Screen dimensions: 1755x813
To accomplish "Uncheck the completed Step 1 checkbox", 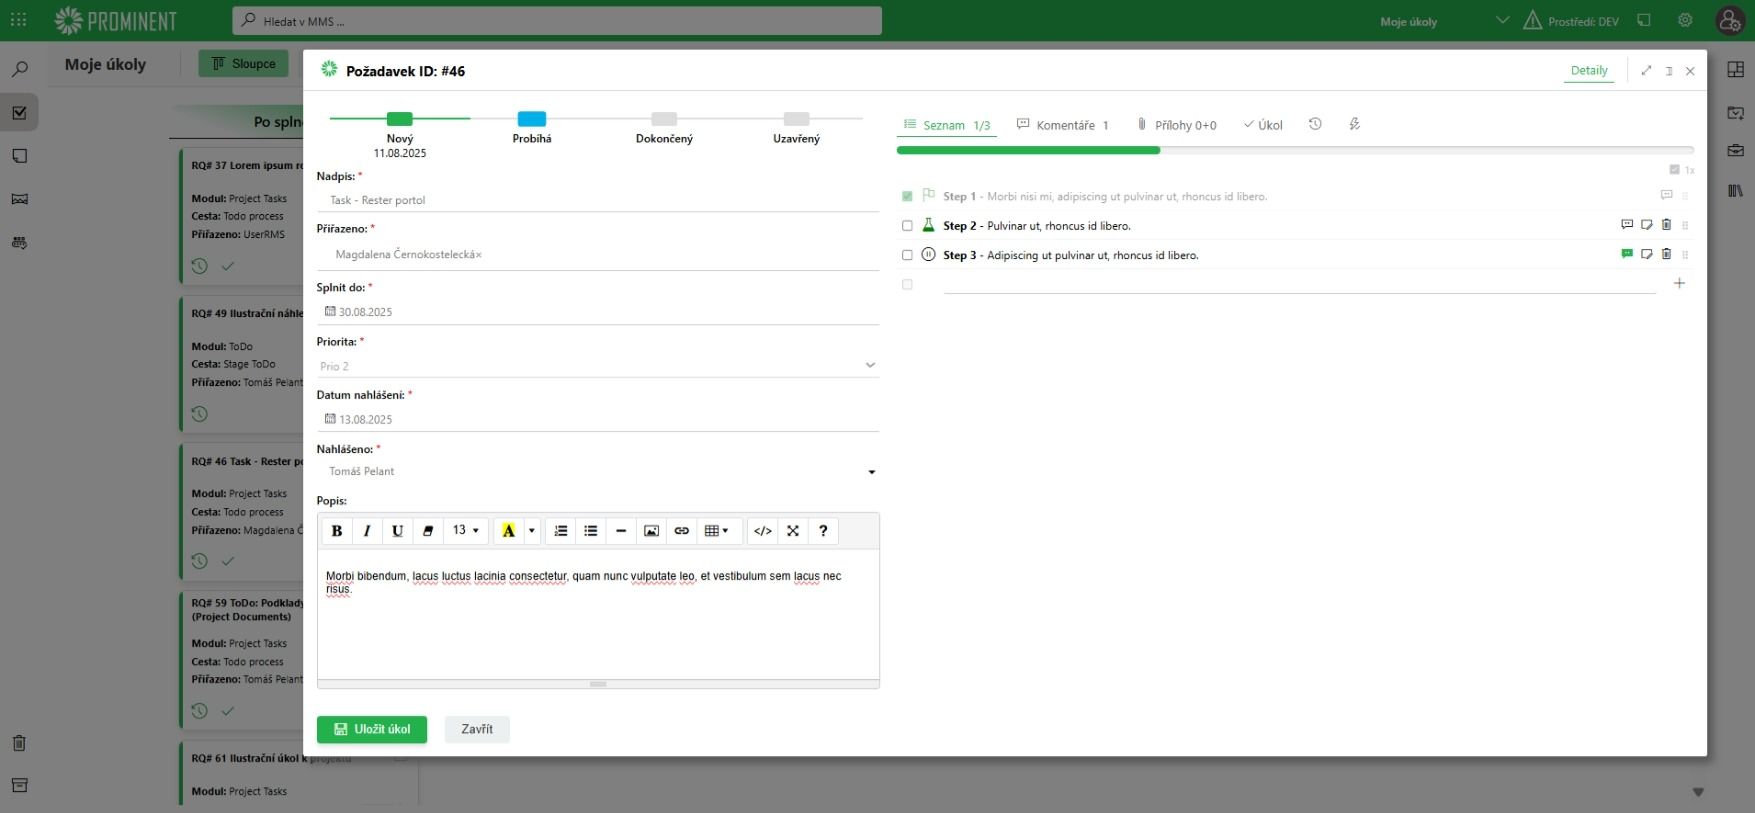I will pyautogui.click(x=907, y=197).
